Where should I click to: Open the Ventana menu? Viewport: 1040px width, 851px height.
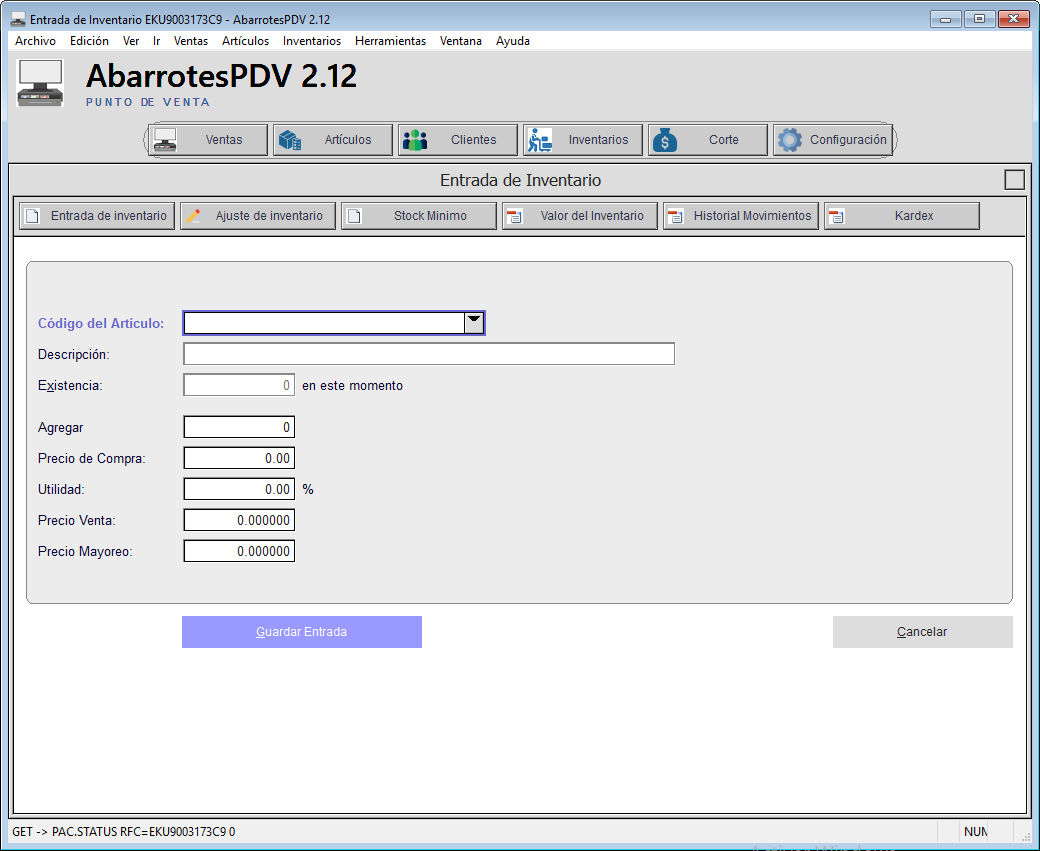coord(460,41)
